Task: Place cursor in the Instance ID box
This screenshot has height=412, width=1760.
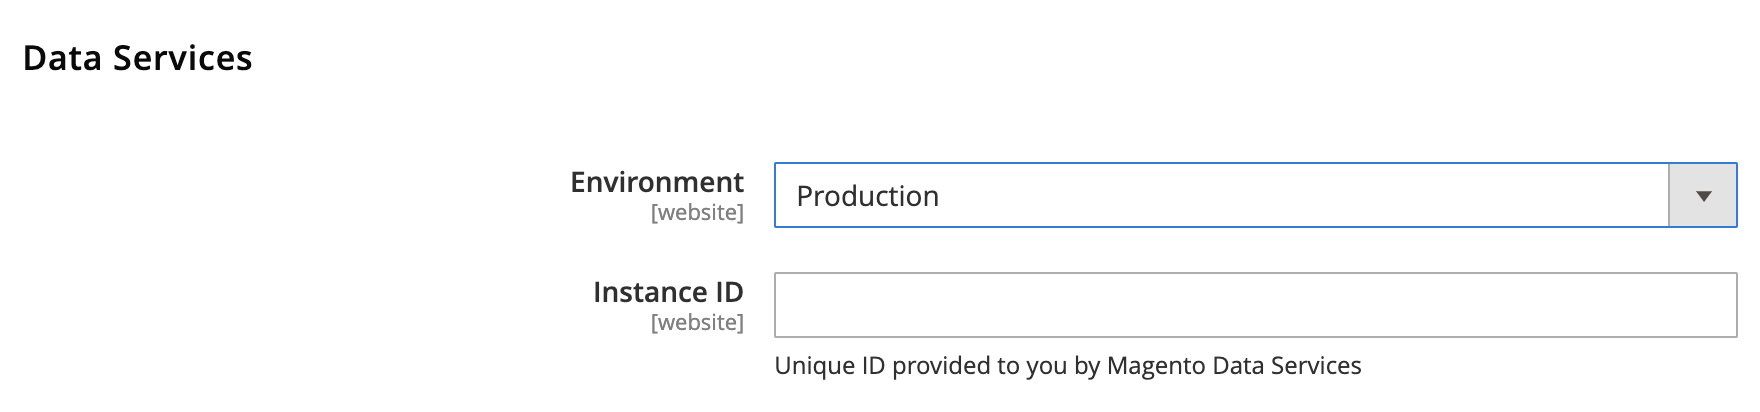Action: point(1256,305)
